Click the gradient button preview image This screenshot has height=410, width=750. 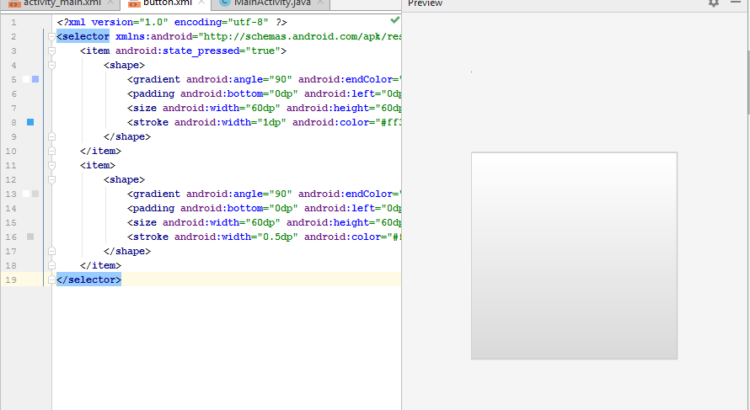click(x=574, y=256)
